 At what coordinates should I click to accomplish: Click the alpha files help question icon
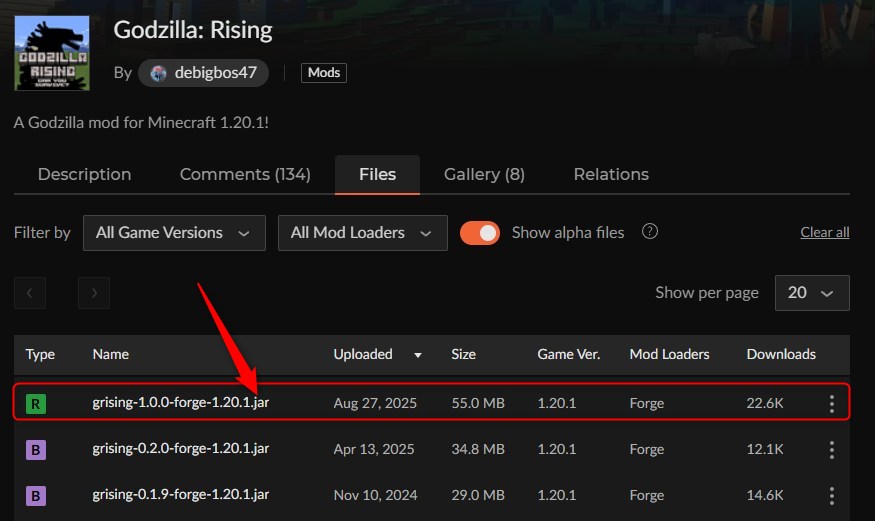650,231
